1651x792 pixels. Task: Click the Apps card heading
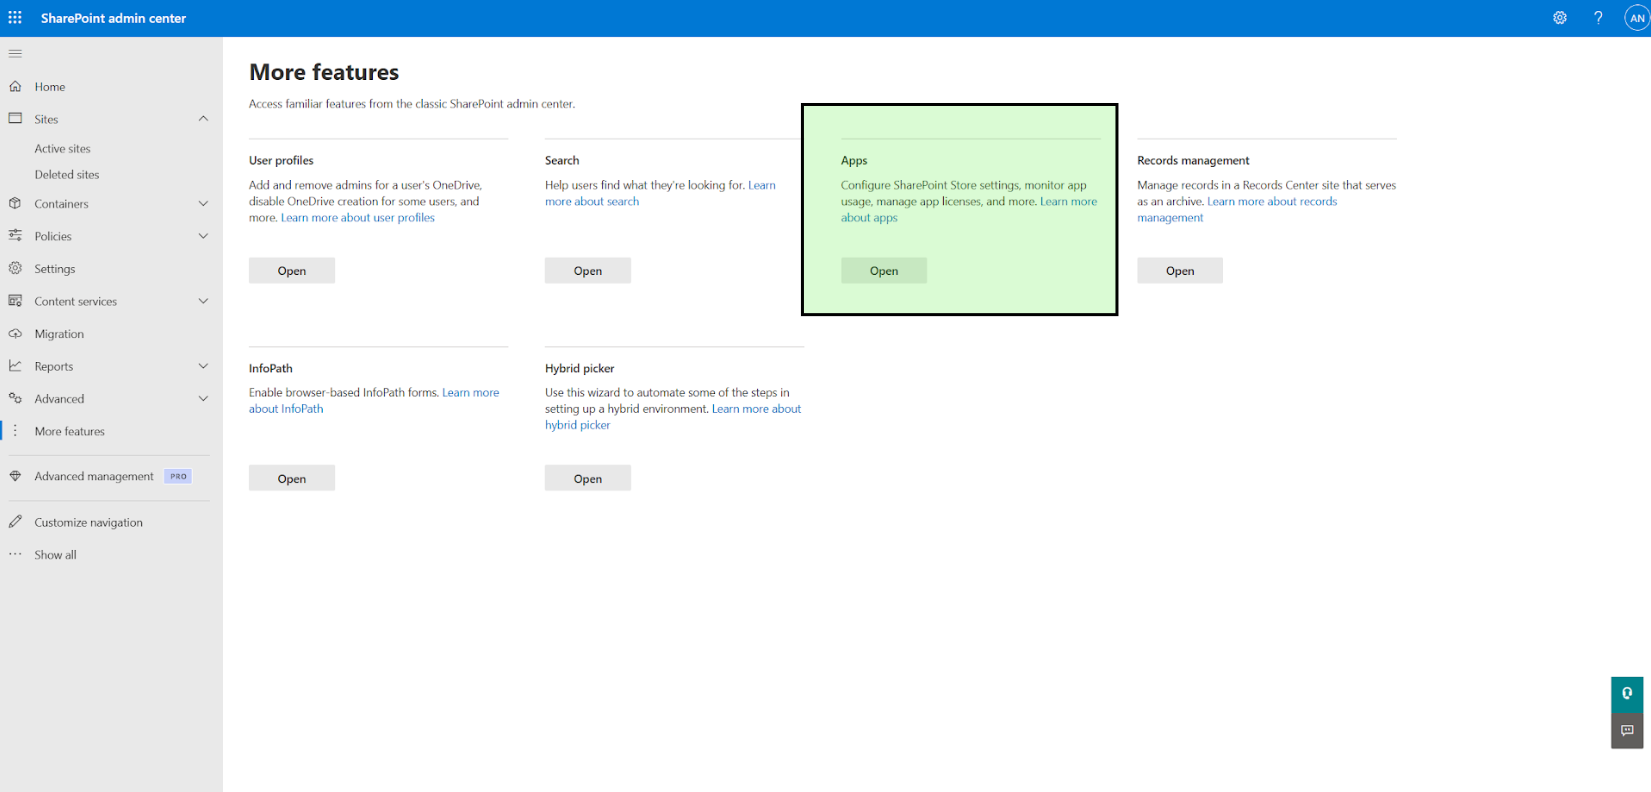[x=854, y=160]
